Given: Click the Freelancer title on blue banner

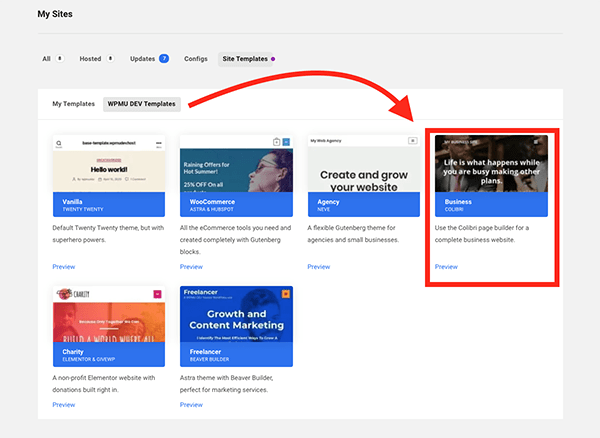Looking at the screenshot, I should click(x=205, y=352).
